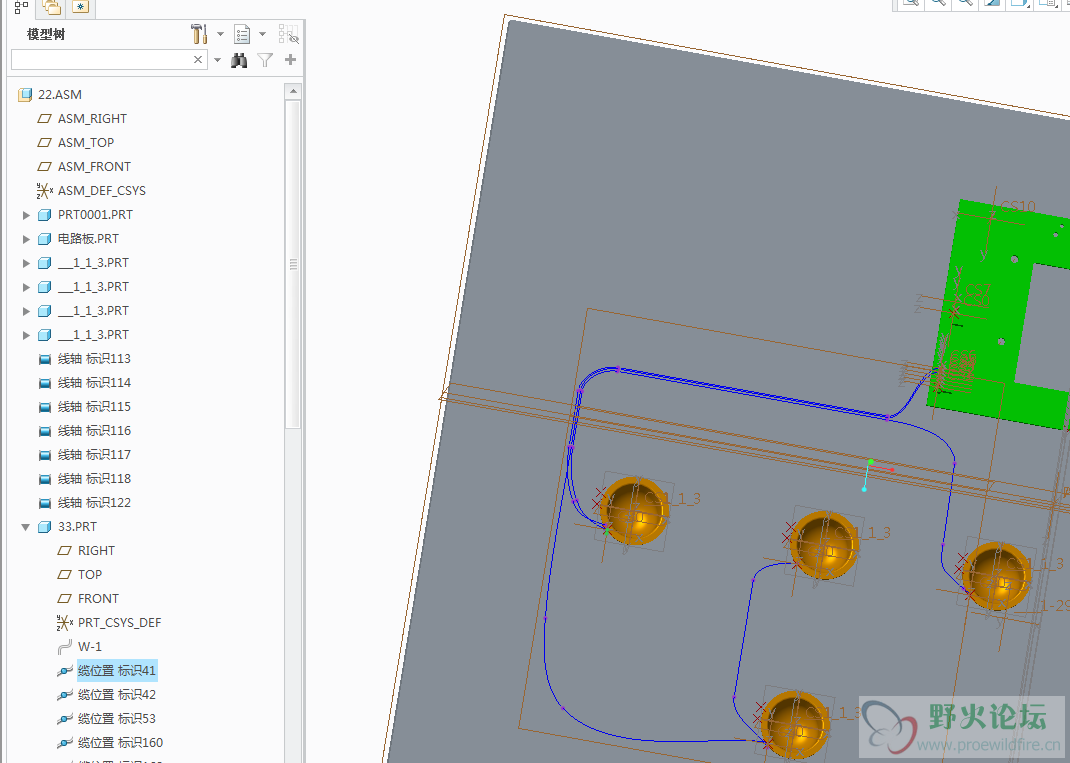Screen dimensions: 1070x763
Task: Select ASM_FRONT in the model tree
Action: coord(94,167)
